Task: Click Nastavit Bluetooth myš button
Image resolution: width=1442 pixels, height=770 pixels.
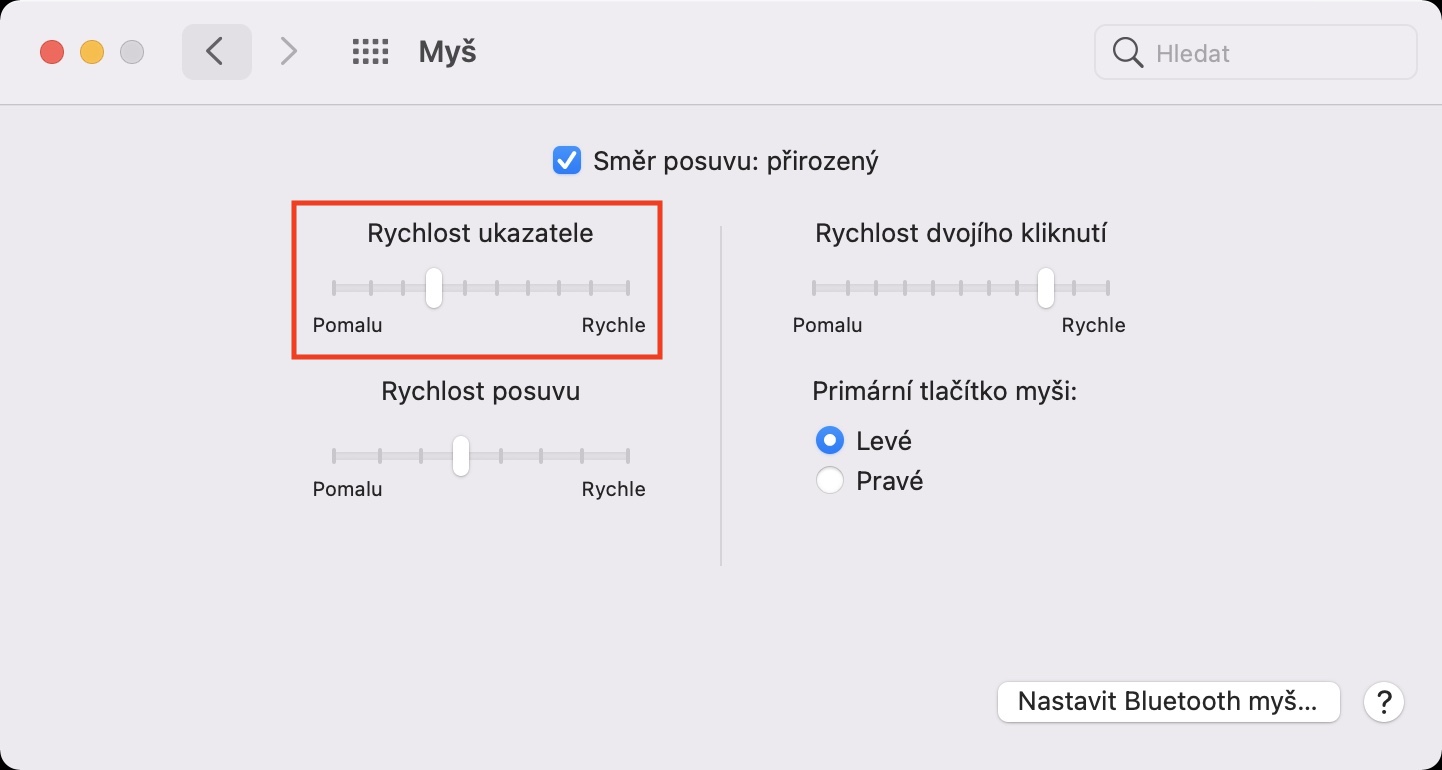Action: point(1168,701)
